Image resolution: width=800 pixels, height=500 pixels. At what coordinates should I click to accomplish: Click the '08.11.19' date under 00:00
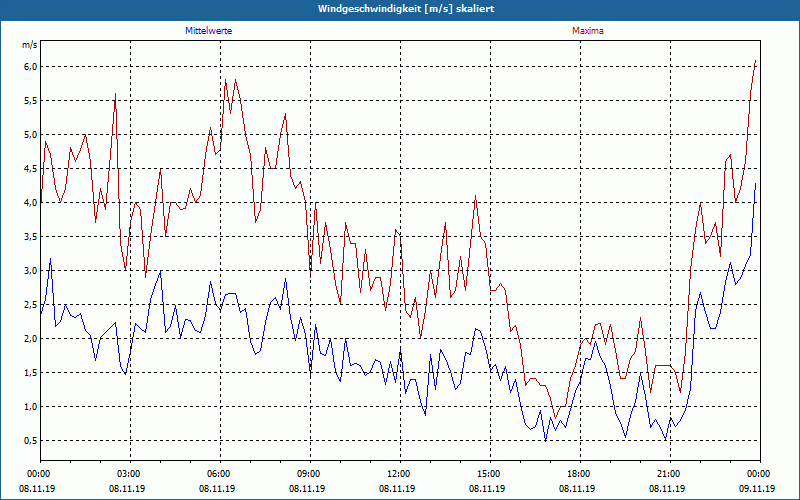pyautogui.click(x=37, y=488)
